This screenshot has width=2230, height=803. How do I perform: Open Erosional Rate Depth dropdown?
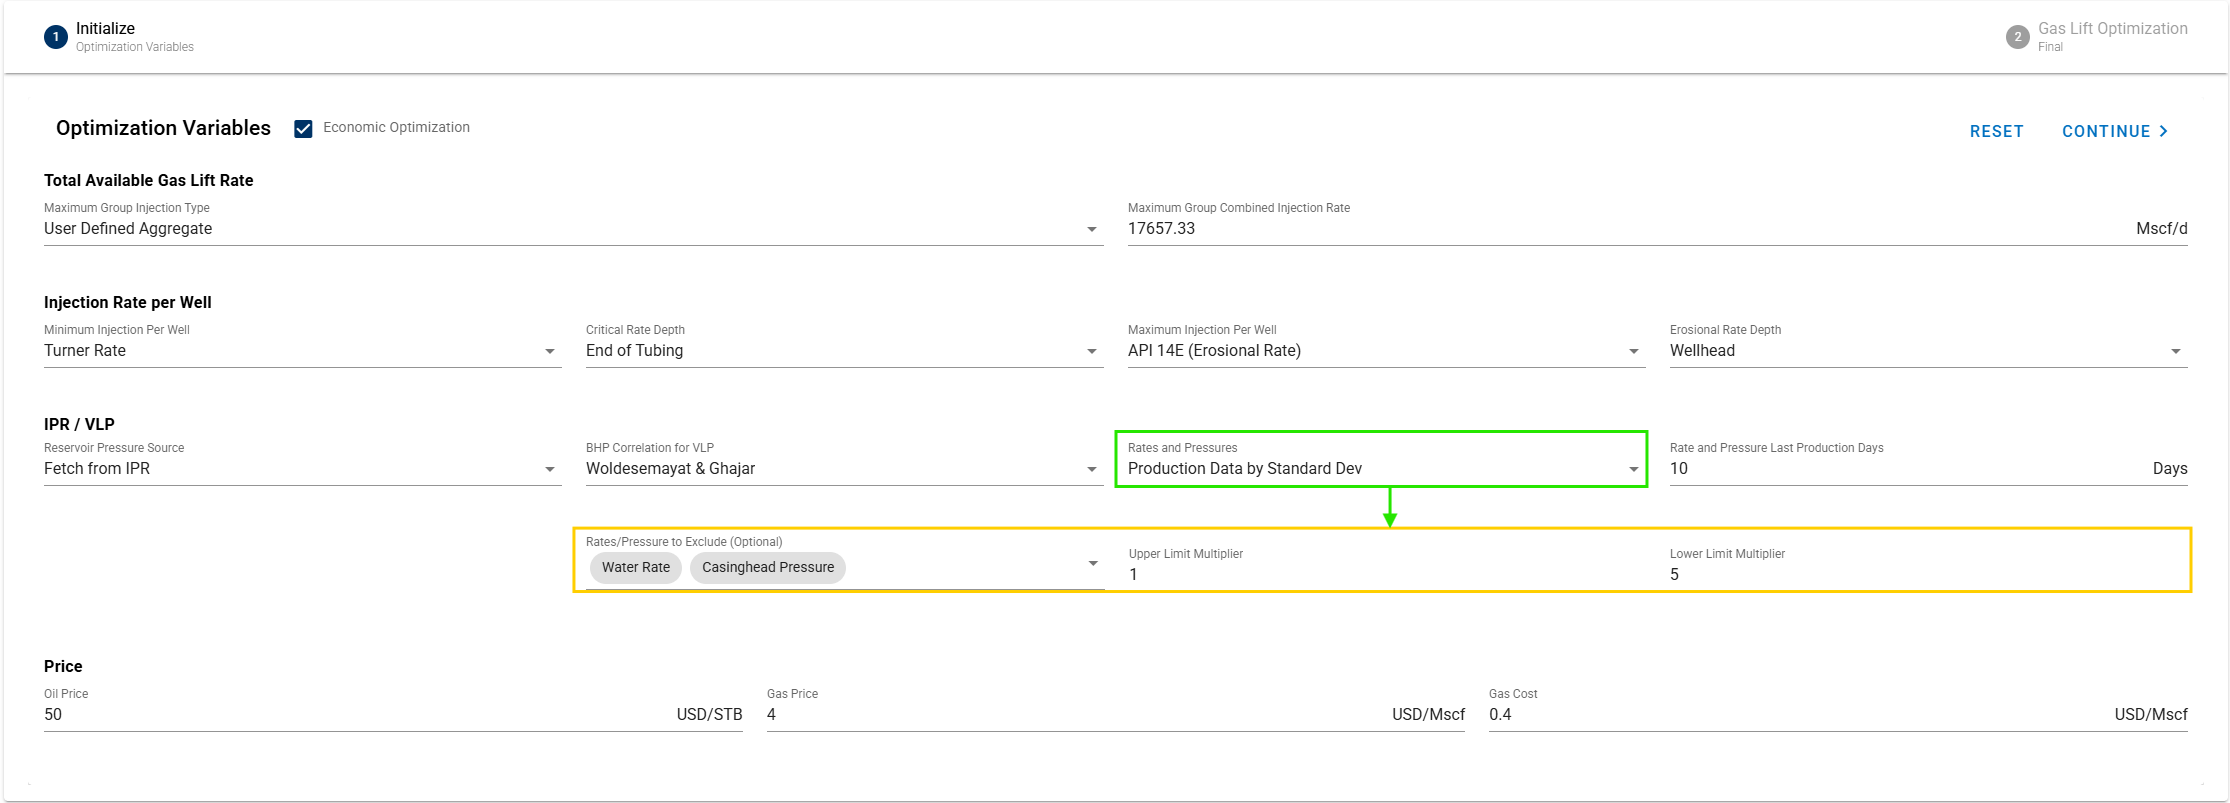[1927, 351]
